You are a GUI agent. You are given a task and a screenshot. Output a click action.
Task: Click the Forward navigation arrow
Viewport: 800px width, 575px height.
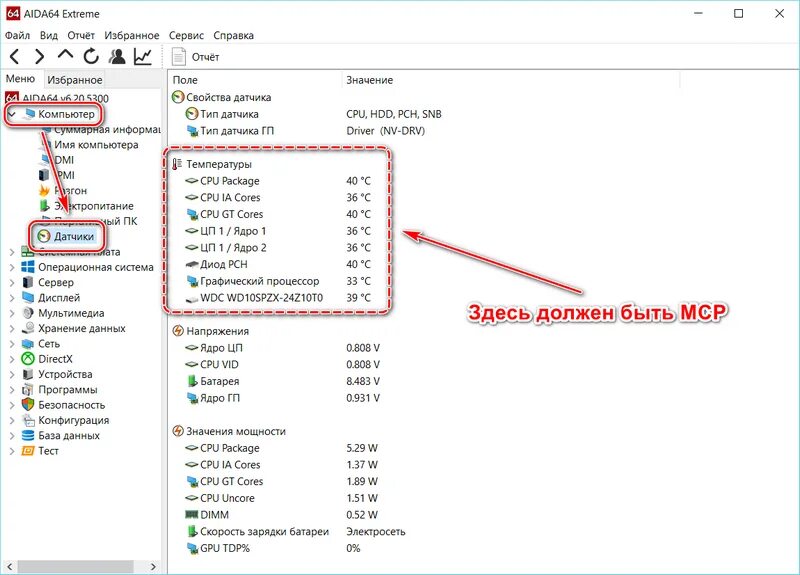(39, 56)
